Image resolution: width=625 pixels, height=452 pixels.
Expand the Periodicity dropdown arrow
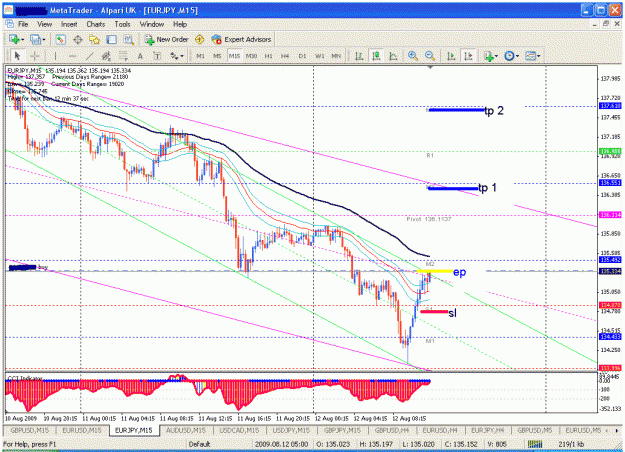[x=517, y=56]
